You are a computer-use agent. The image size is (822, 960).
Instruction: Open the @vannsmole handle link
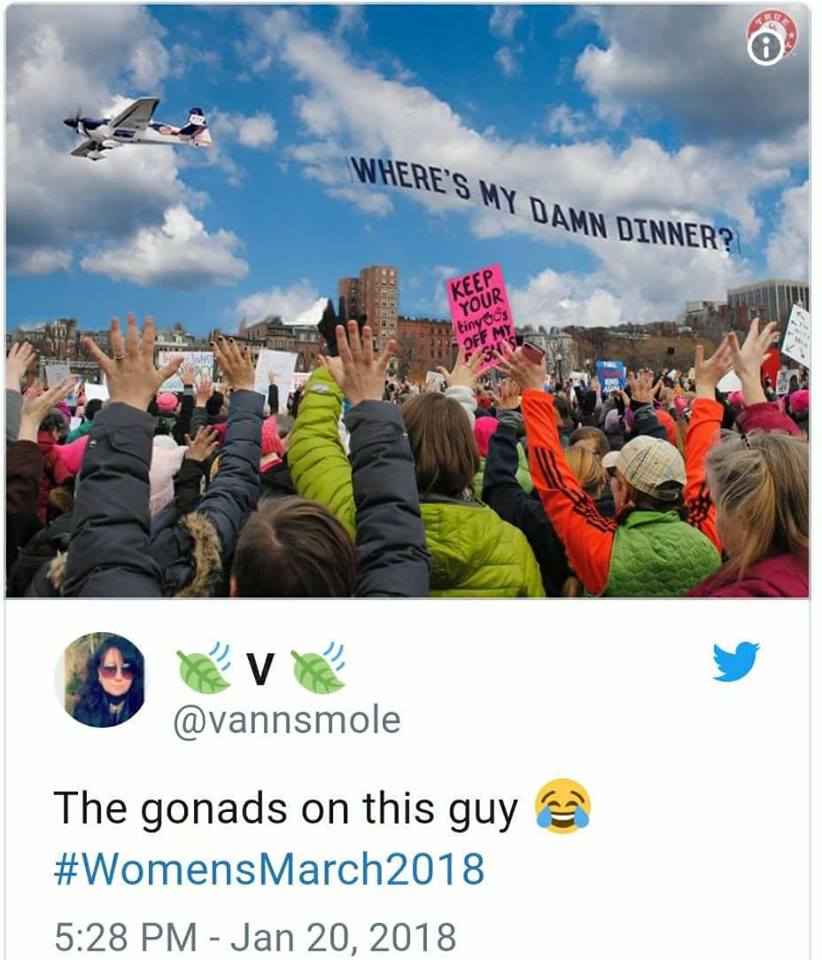(287, 720)
